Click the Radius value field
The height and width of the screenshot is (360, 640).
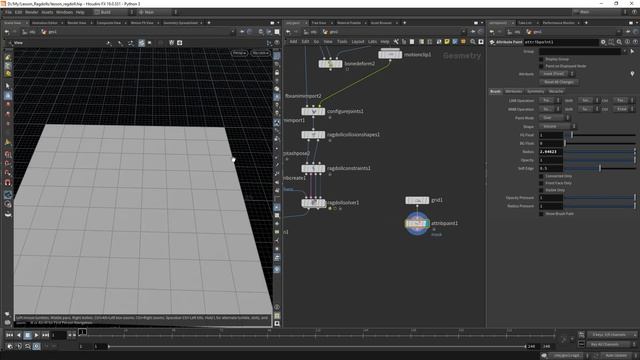pos(551,152)
